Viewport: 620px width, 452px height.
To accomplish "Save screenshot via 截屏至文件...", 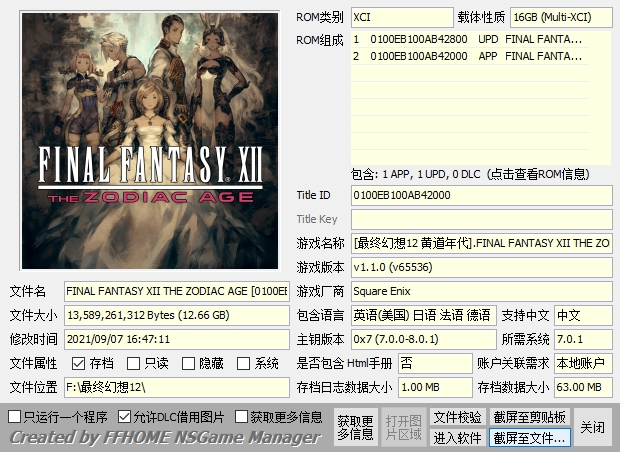I will 530,438.
